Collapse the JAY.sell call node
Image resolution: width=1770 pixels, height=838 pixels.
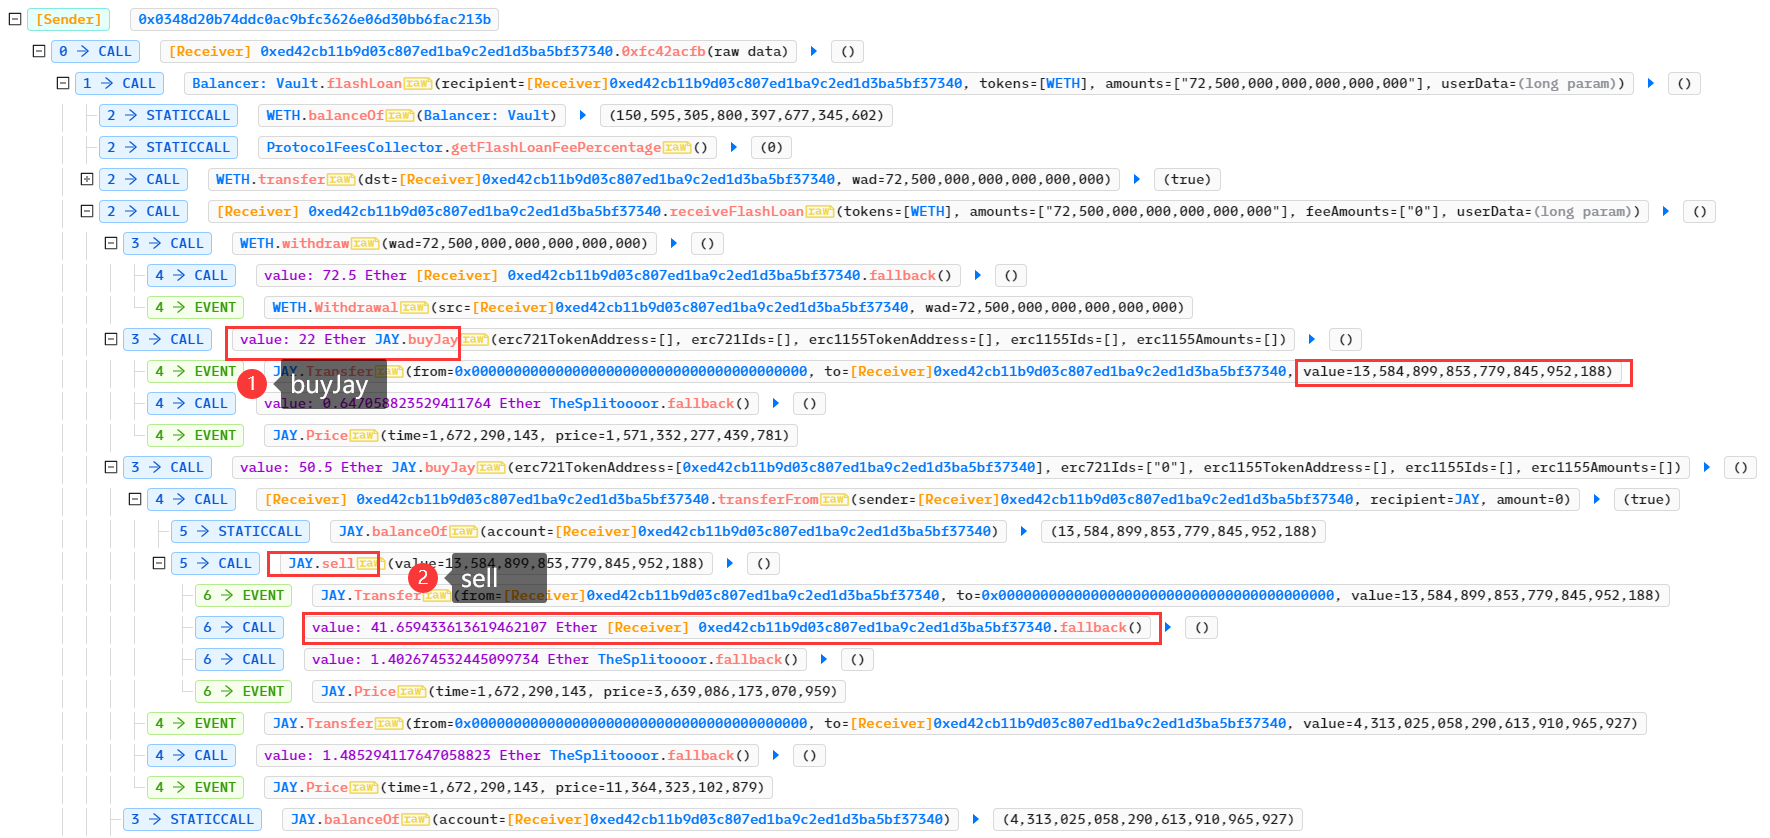click(159, 563)
